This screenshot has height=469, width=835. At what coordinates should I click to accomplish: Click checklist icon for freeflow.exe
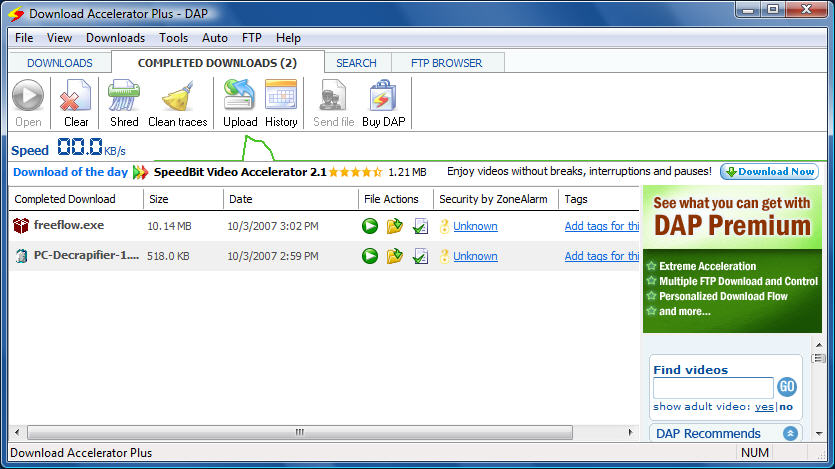click(x=420, y=226)
